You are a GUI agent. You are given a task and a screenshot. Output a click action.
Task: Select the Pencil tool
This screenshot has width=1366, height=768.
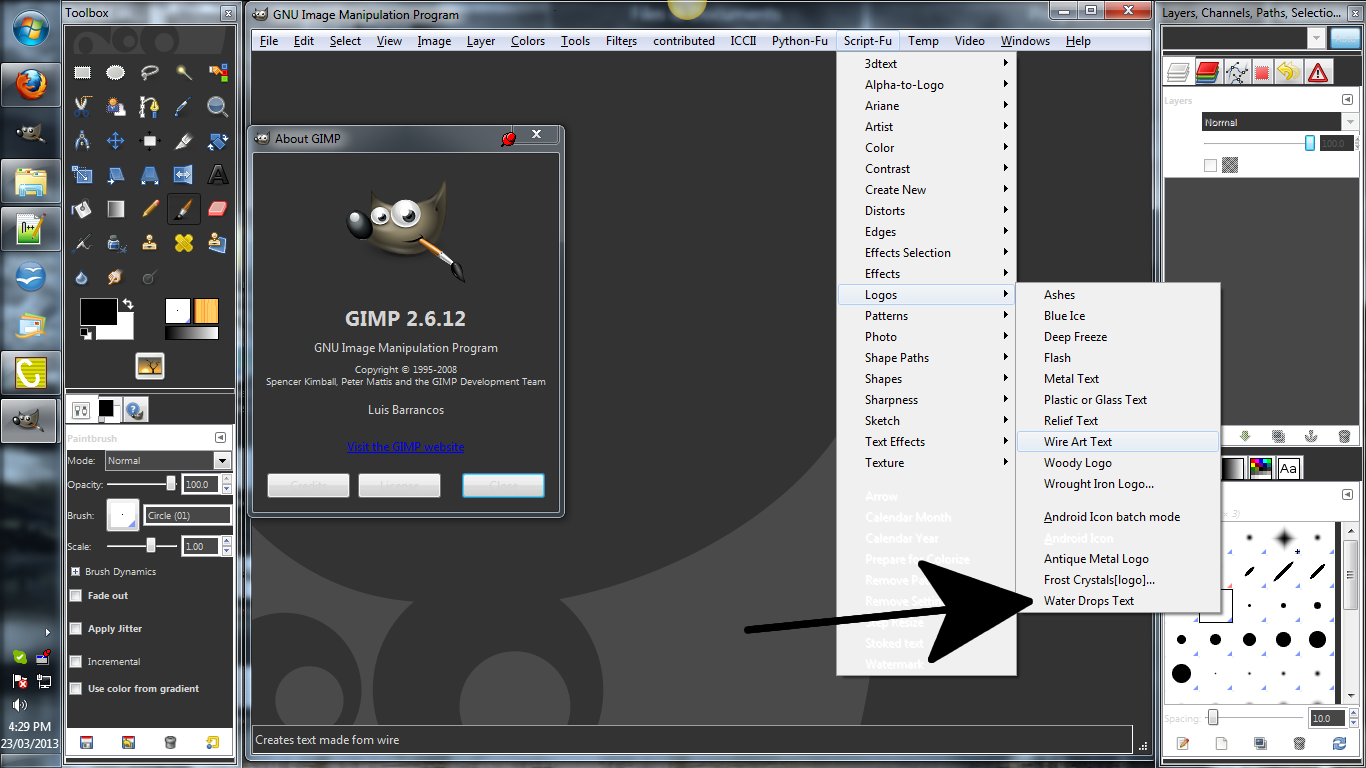(x=150, y=209)
